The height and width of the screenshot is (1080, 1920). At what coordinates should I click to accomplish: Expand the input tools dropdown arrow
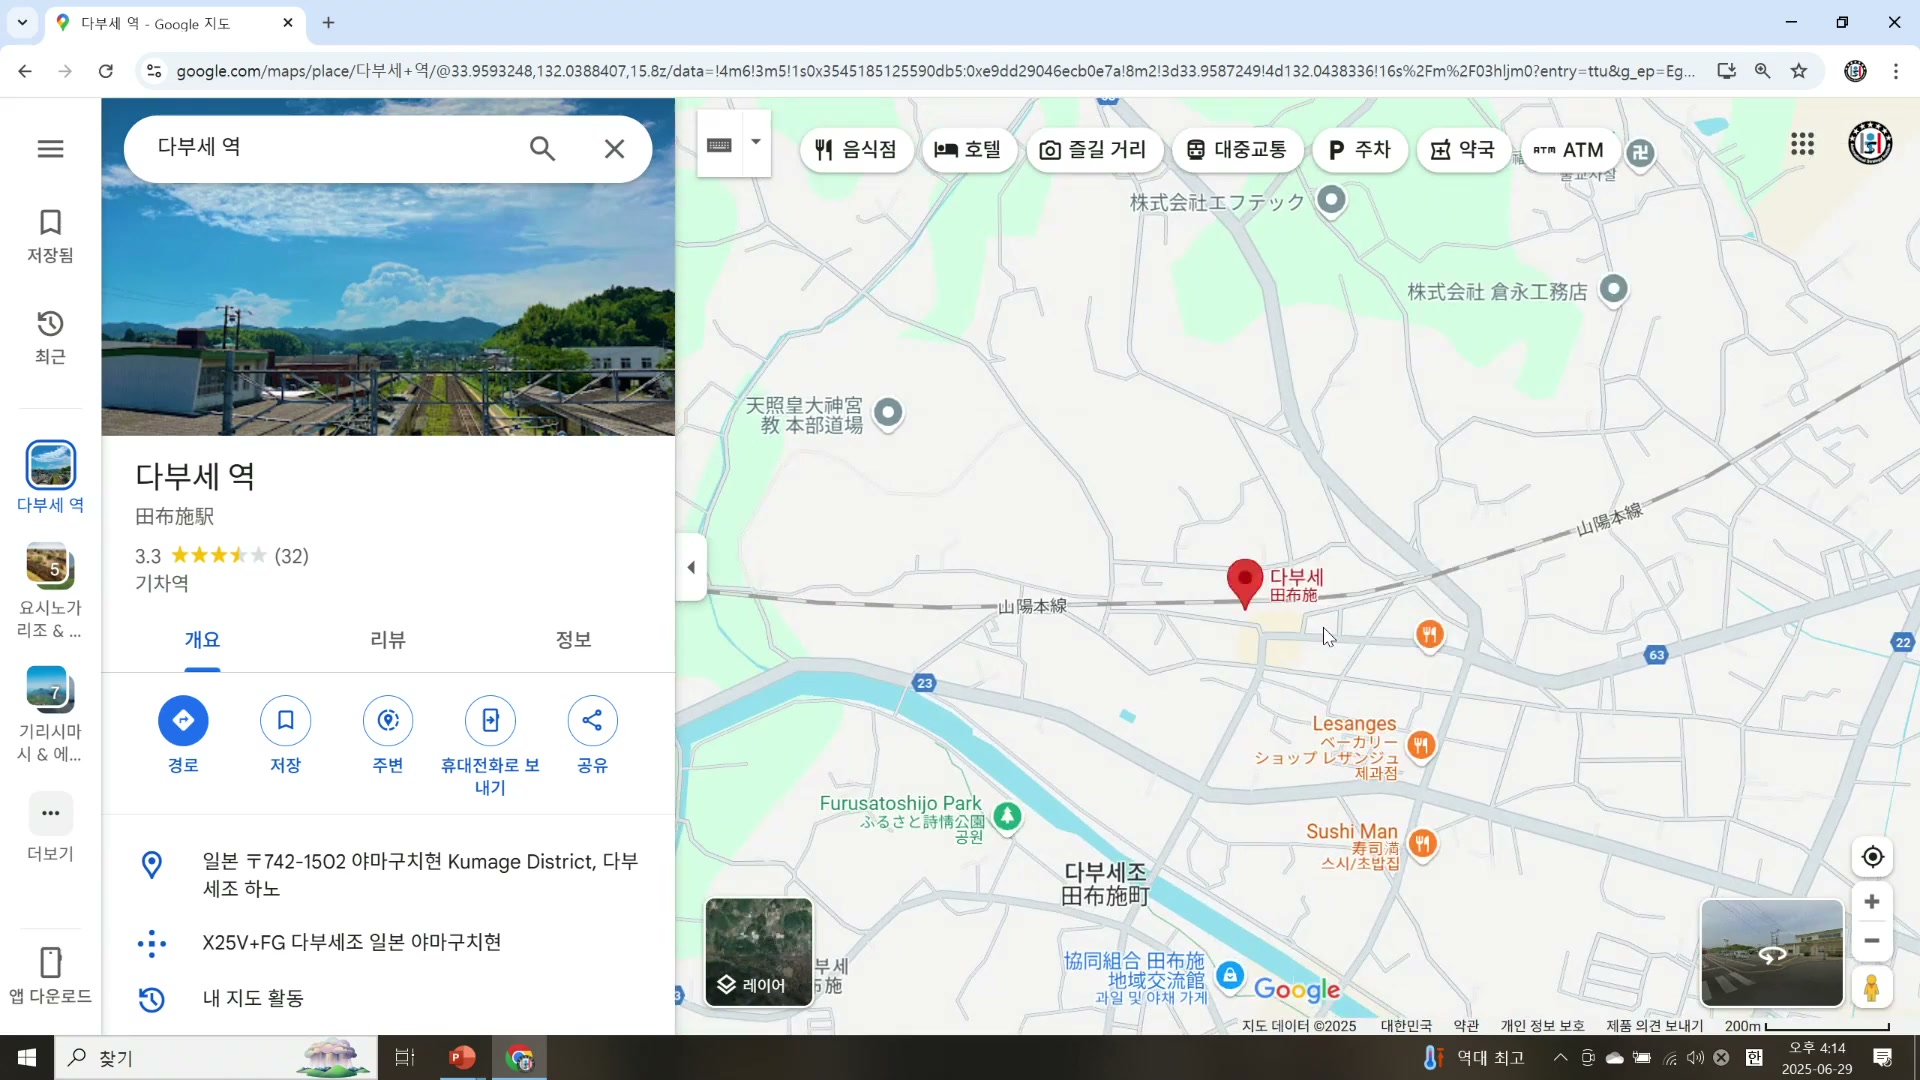pos(756,143)
